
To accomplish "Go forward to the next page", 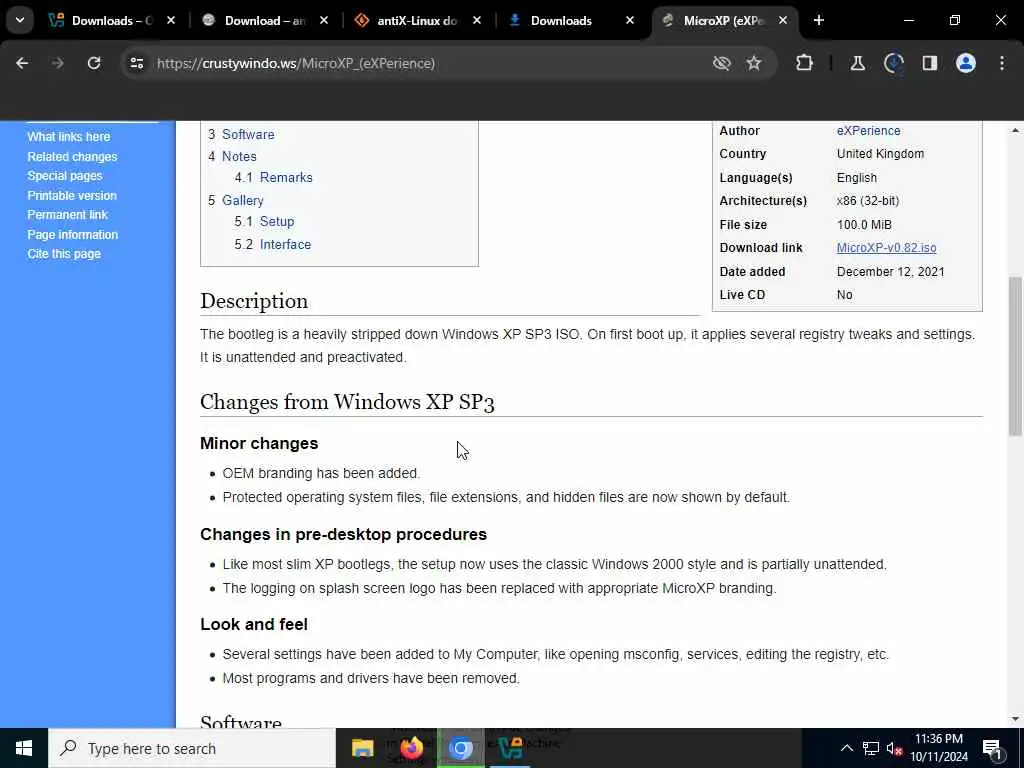I will (x=57, y=63).
